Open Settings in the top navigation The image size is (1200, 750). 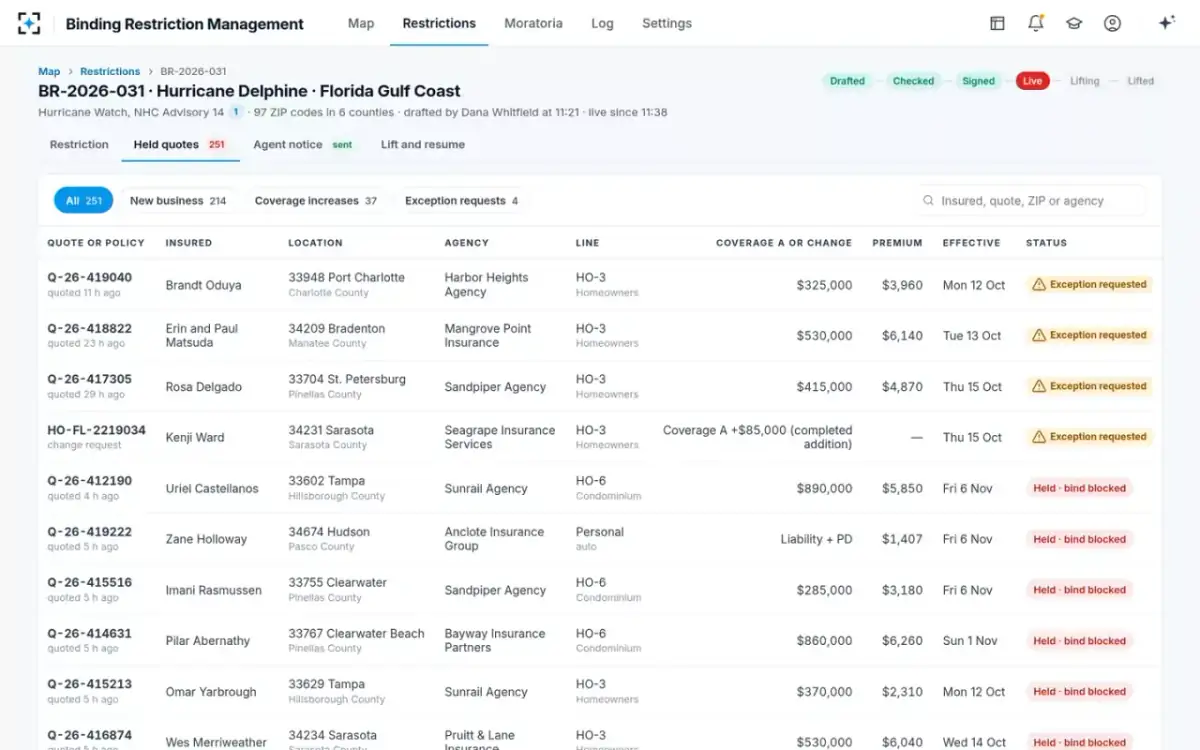[x=667, y=23]
